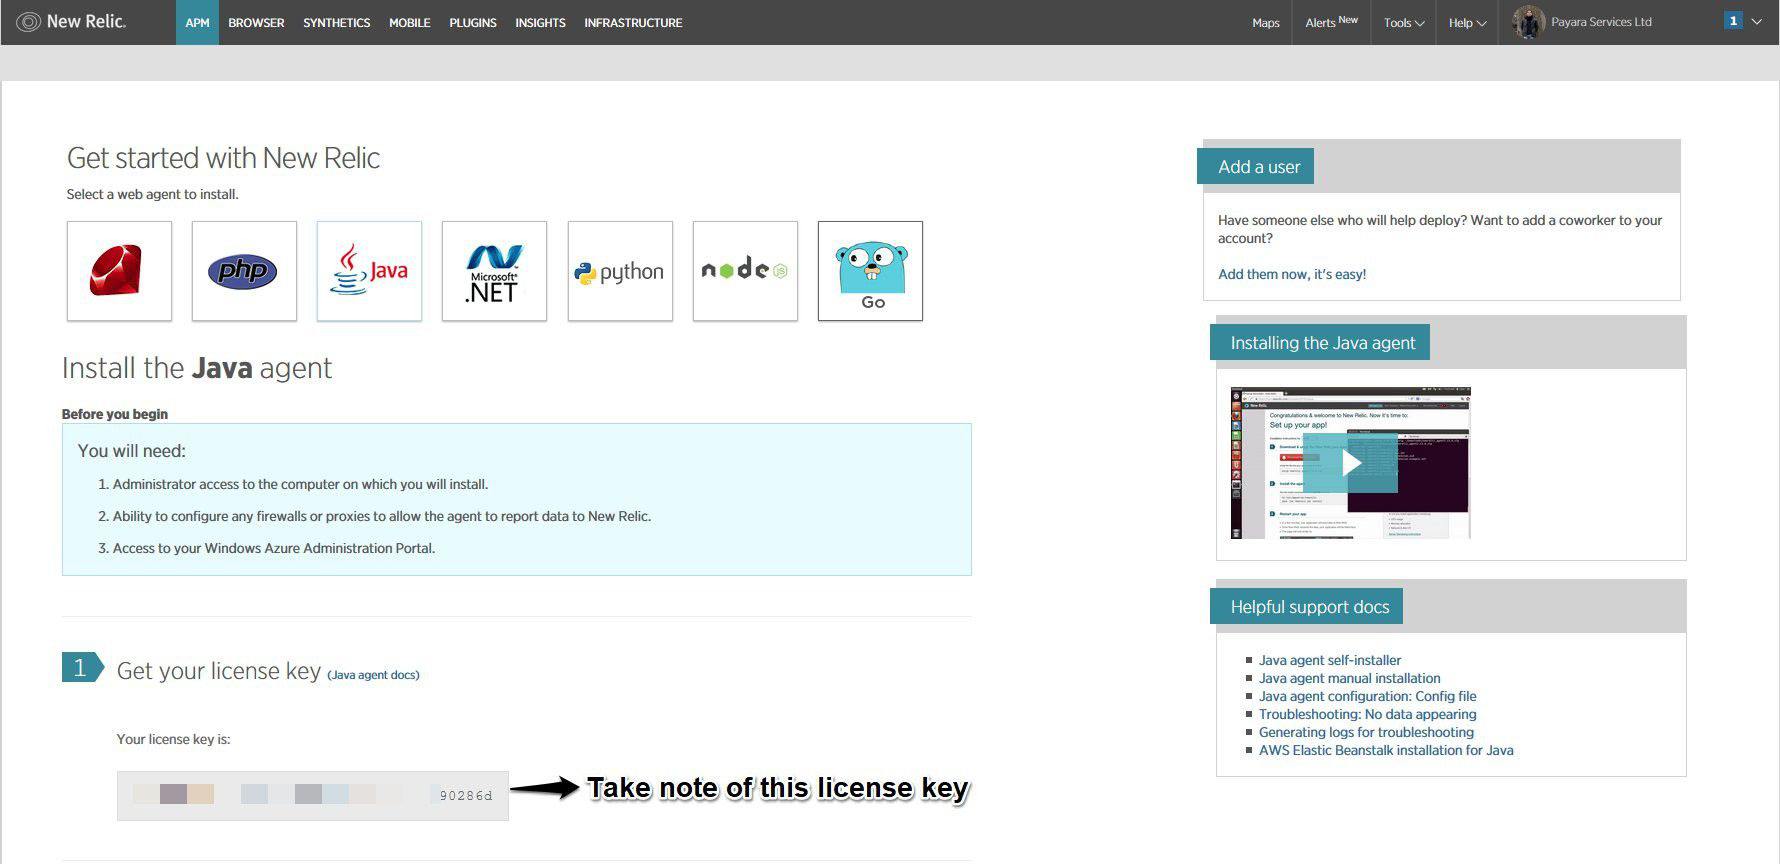Expand the Help dropdown menu
The image size is (1780, 864).
(x=1467, y=23)
